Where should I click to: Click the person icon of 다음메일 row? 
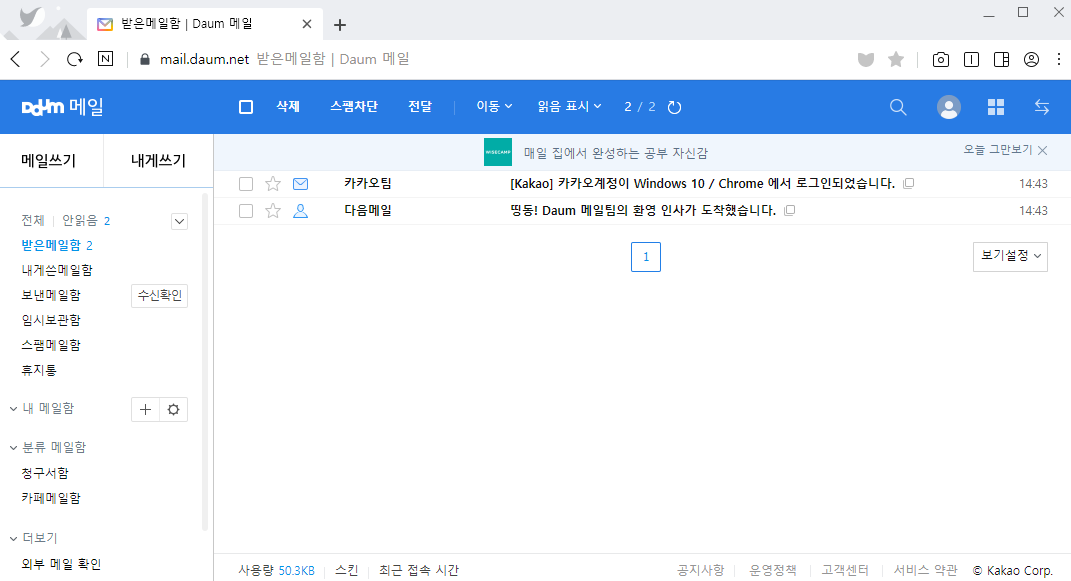[301, 211]
